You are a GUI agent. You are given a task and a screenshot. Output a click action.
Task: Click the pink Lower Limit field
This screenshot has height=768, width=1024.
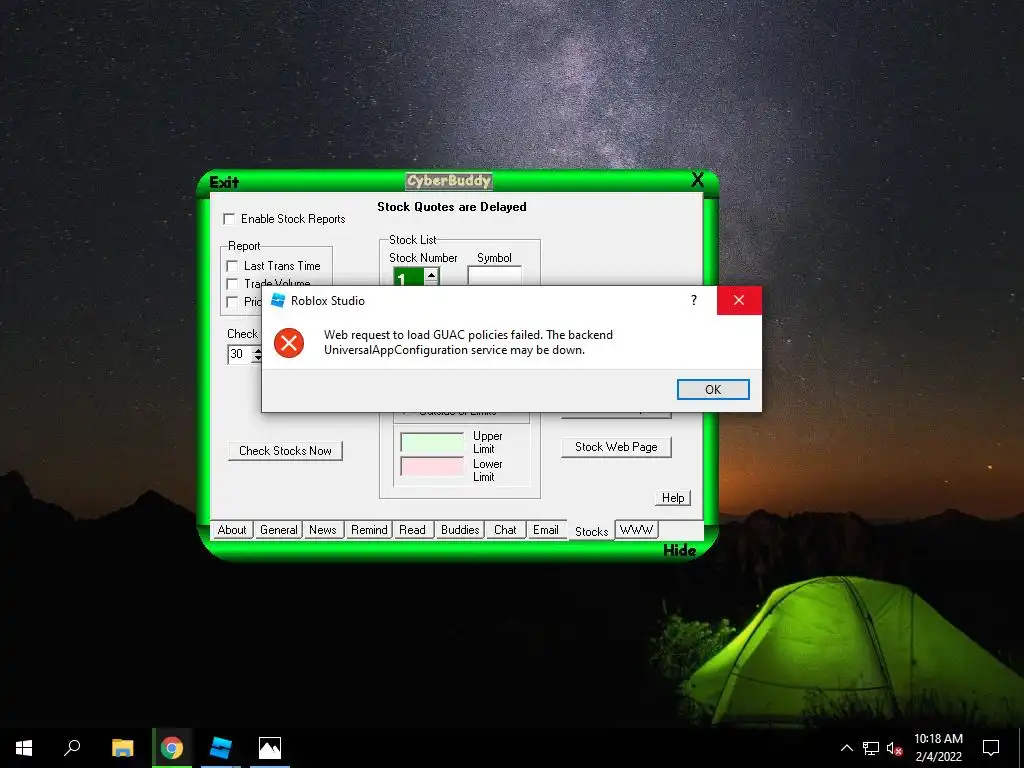[x=432, y=466]
